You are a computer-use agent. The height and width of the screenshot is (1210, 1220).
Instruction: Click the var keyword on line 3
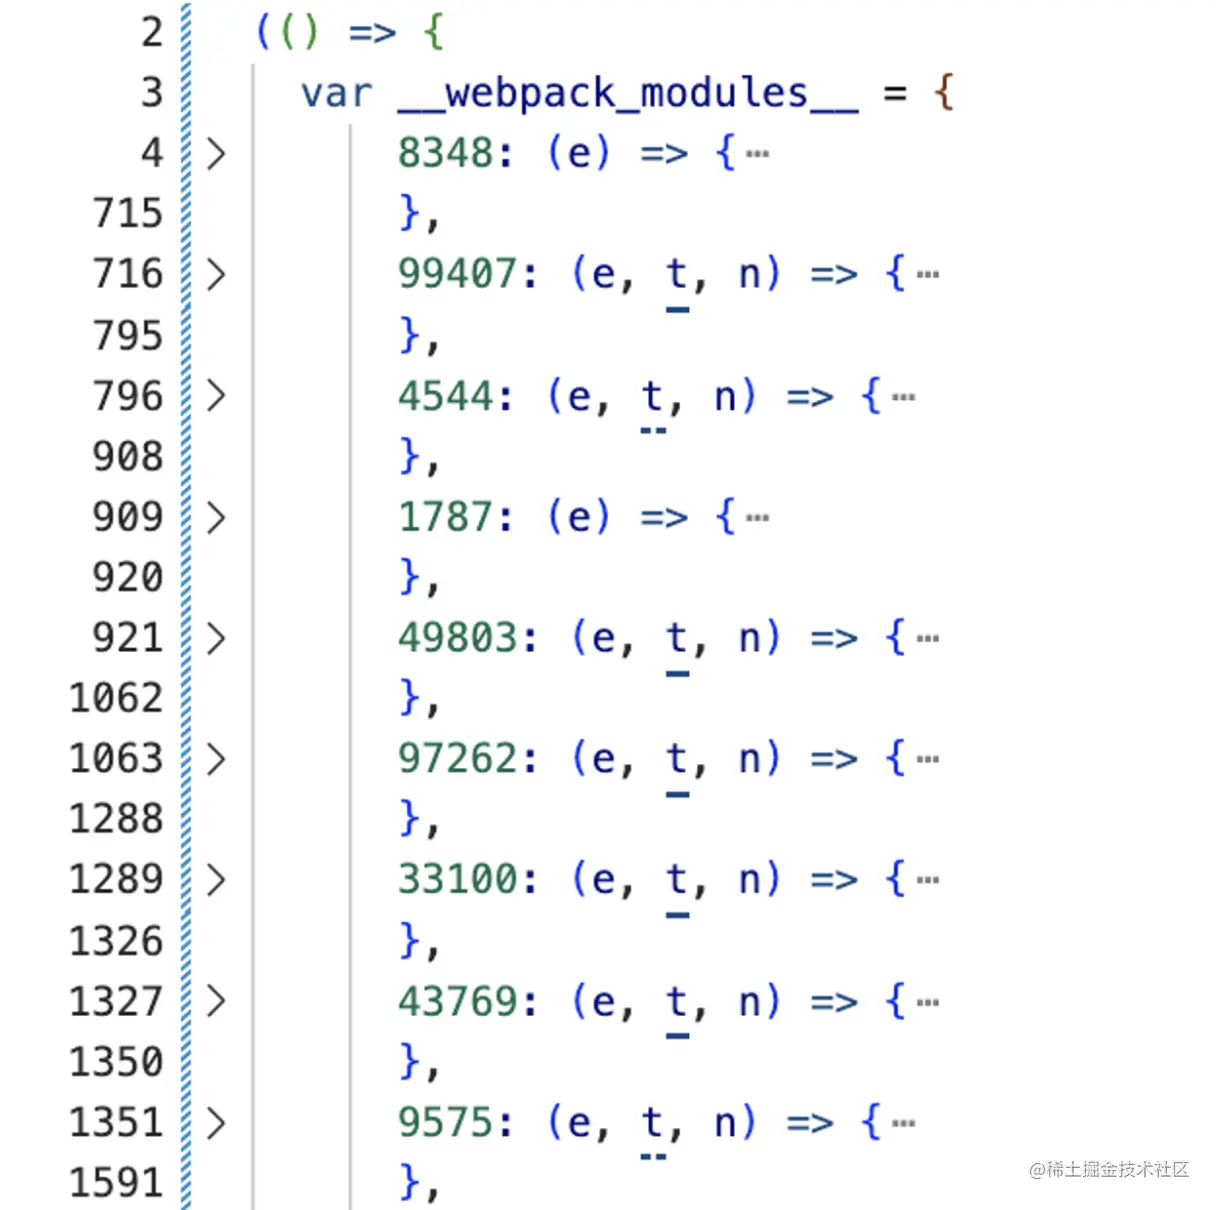pos(337,95)
